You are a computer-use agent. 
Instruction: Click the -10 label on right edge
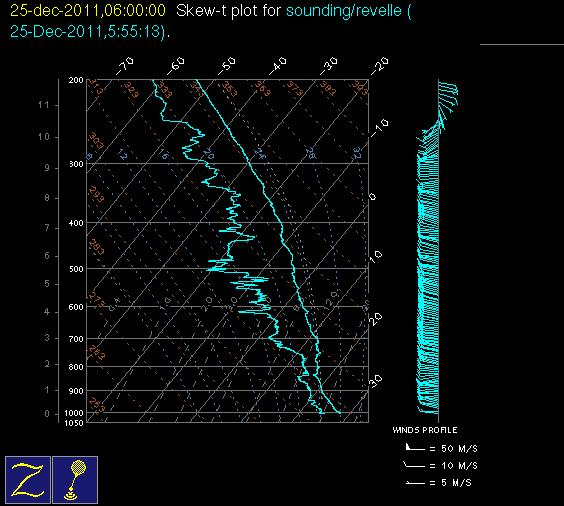click(x=380, y=128)
